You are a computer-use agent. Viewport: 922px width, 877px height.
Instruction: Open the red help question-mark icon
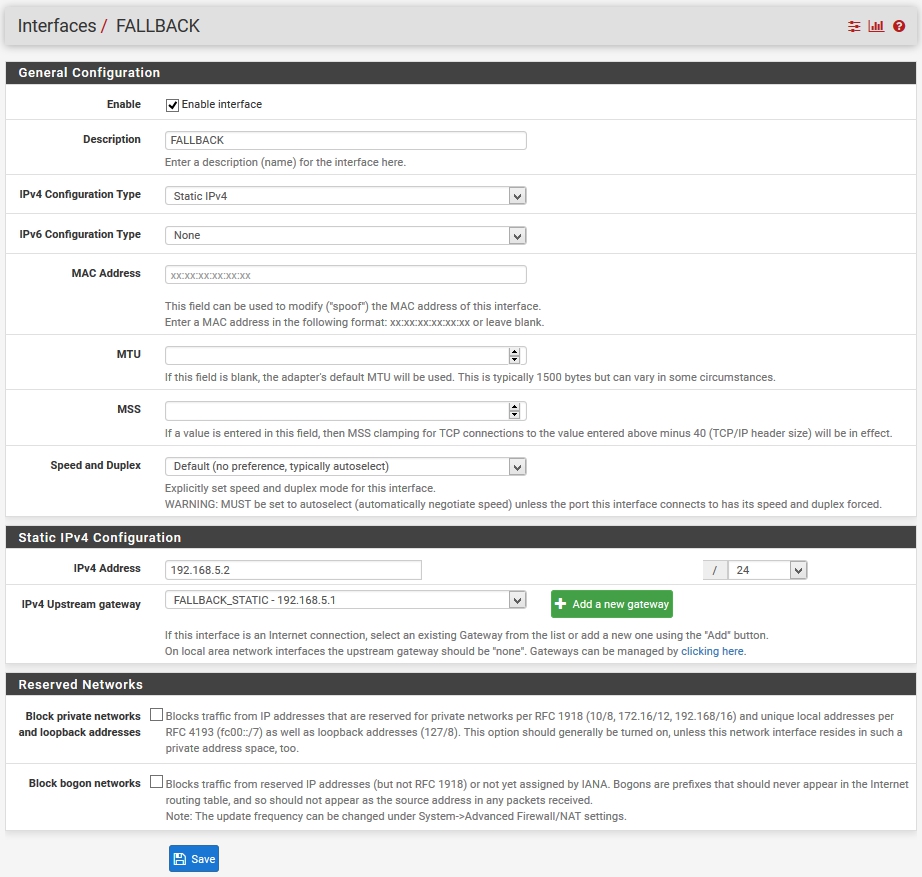[899, 26]
